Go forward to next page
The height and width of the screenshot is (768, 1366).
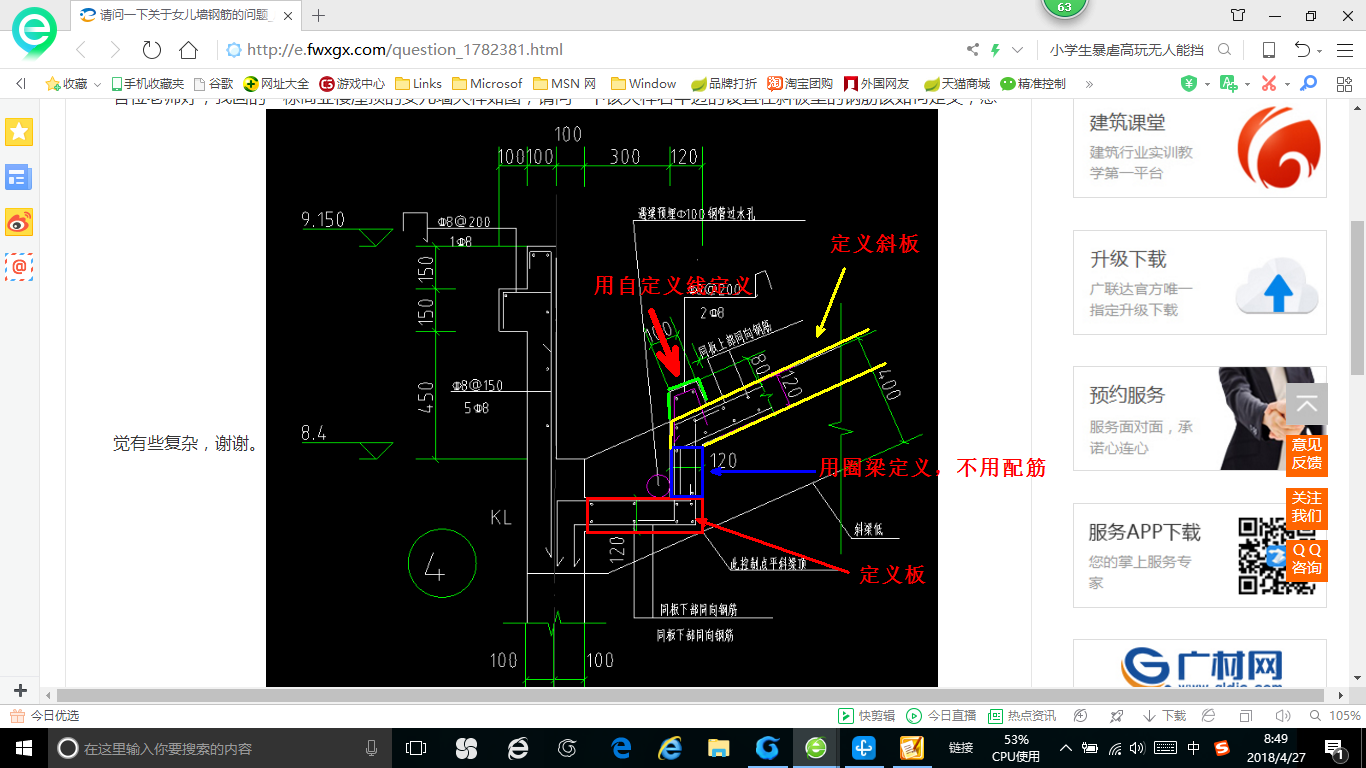115,50
